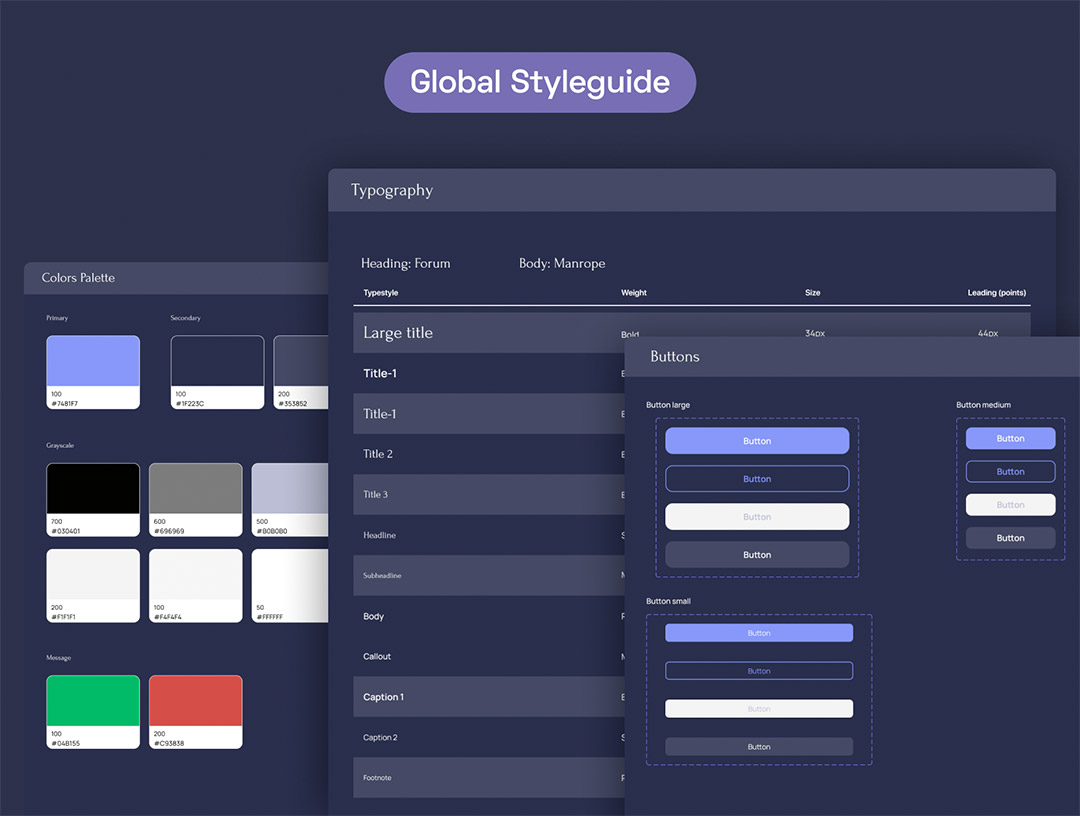This screenshot has width=1080, height=816.
Task: Click the Global Styleguide title pill
Action: tap(540, 82)
